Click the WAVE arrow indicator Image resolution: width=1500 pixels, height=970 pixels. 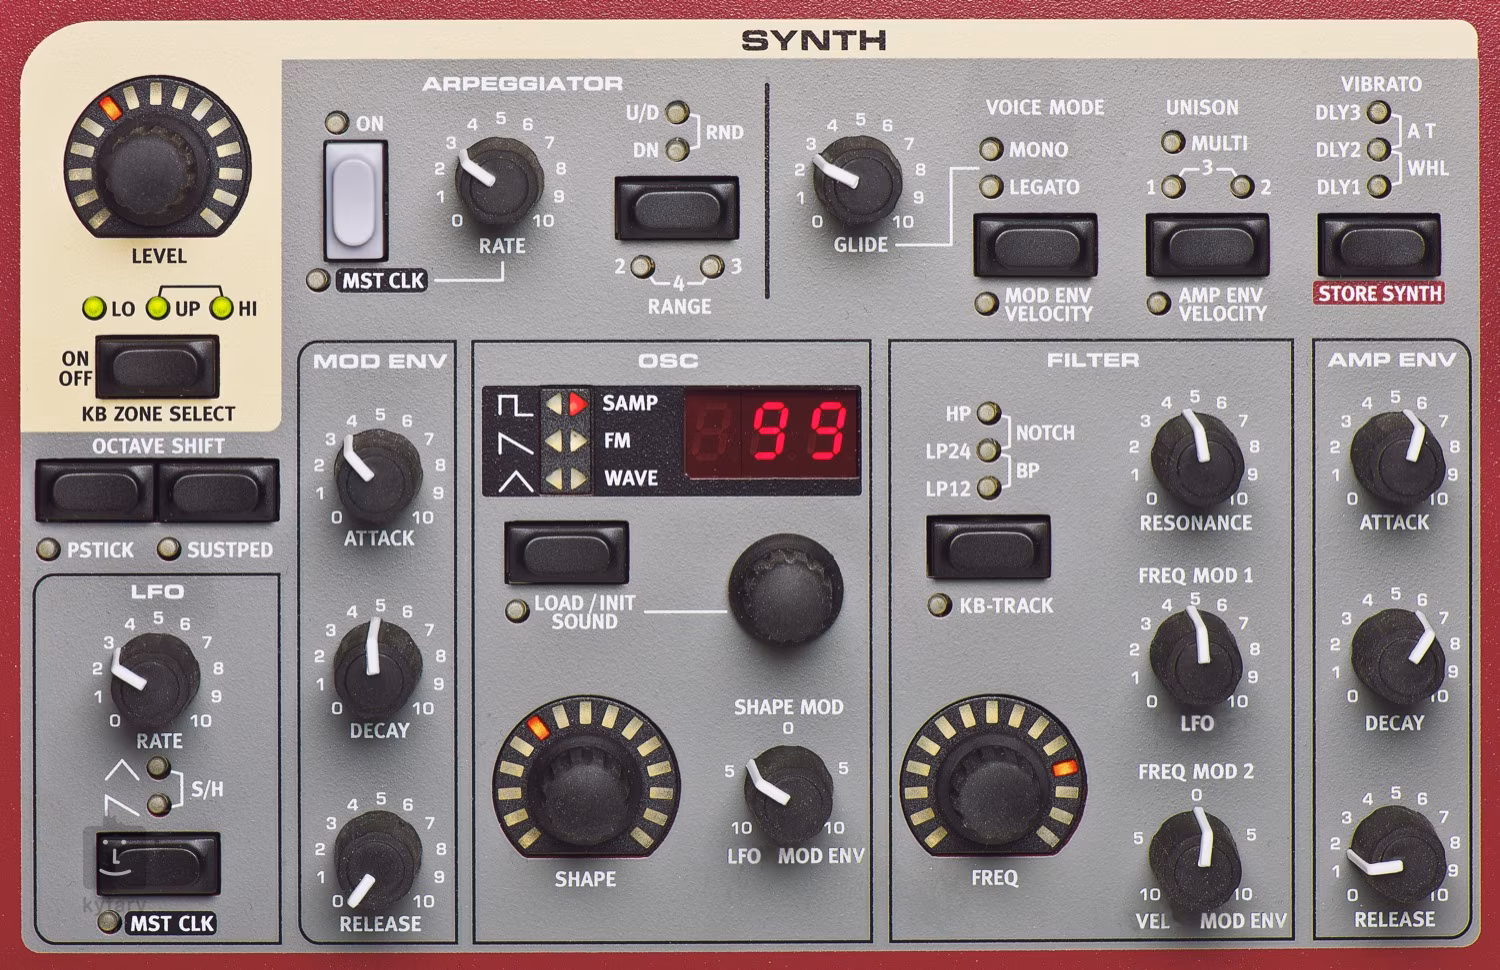[x=565, y=478]
